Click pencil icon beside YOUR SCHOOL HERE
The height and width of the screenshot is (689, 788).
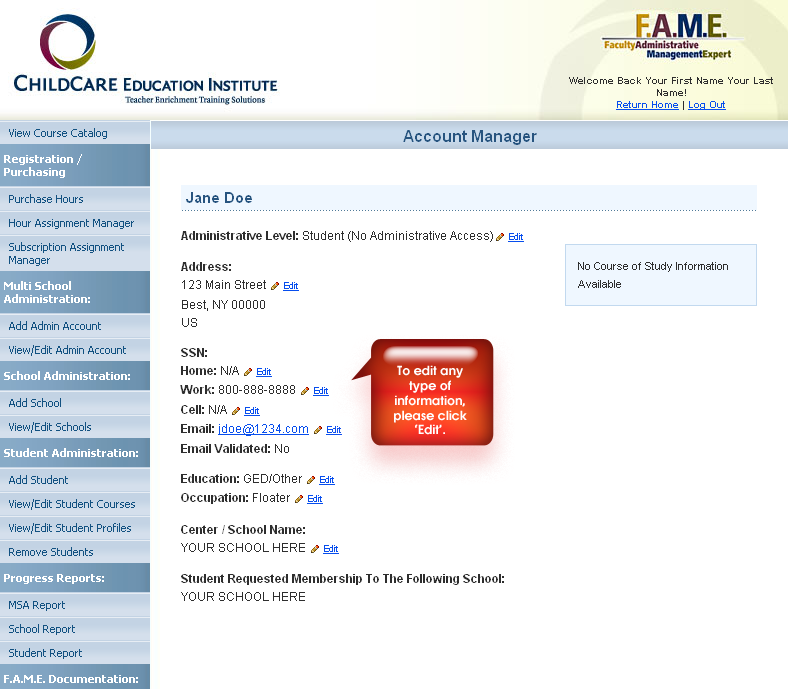(315, 549)
